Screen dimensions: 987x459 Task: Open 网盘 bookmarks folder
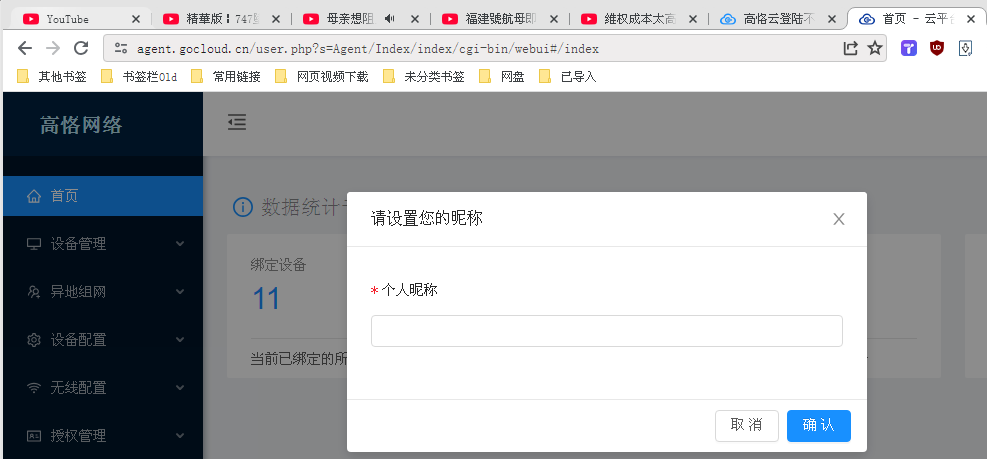[x=502, y=77]
